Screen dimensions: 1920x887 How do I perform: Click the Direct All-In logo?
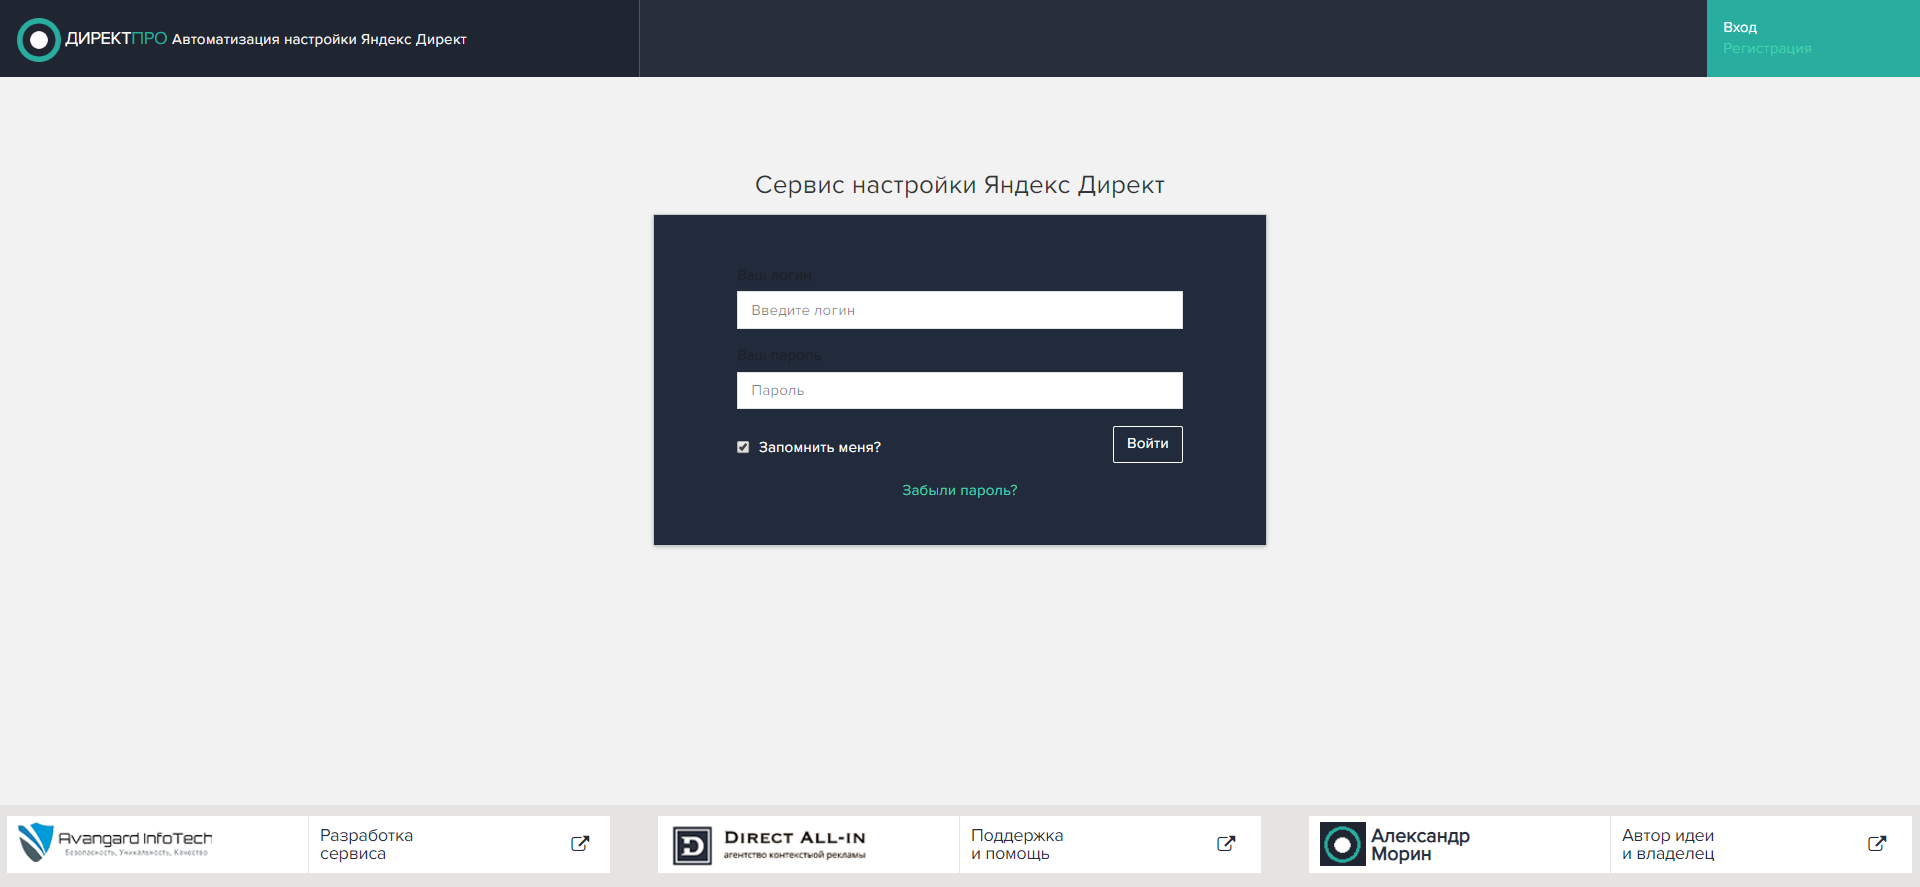coord(769,845)
